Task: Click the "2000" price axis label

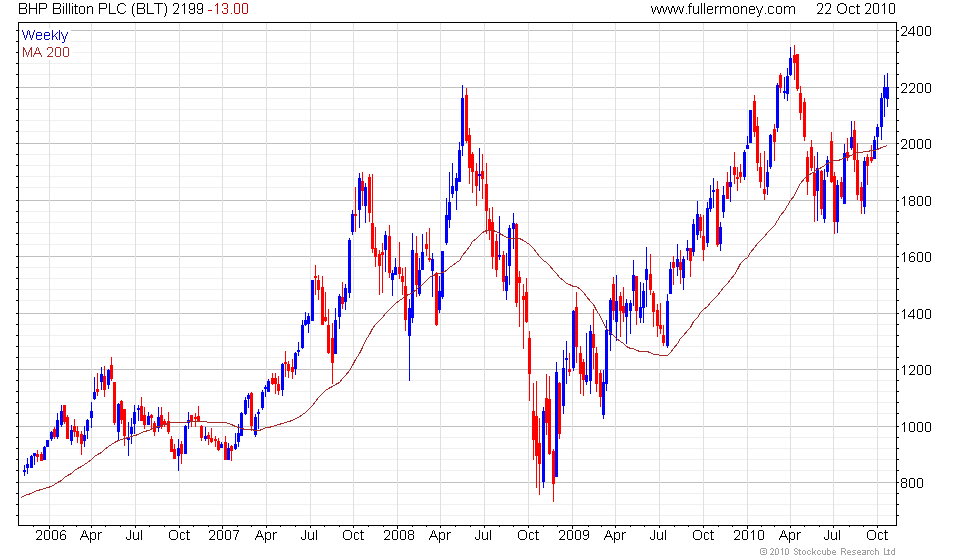Action: [x=916, y=144]
